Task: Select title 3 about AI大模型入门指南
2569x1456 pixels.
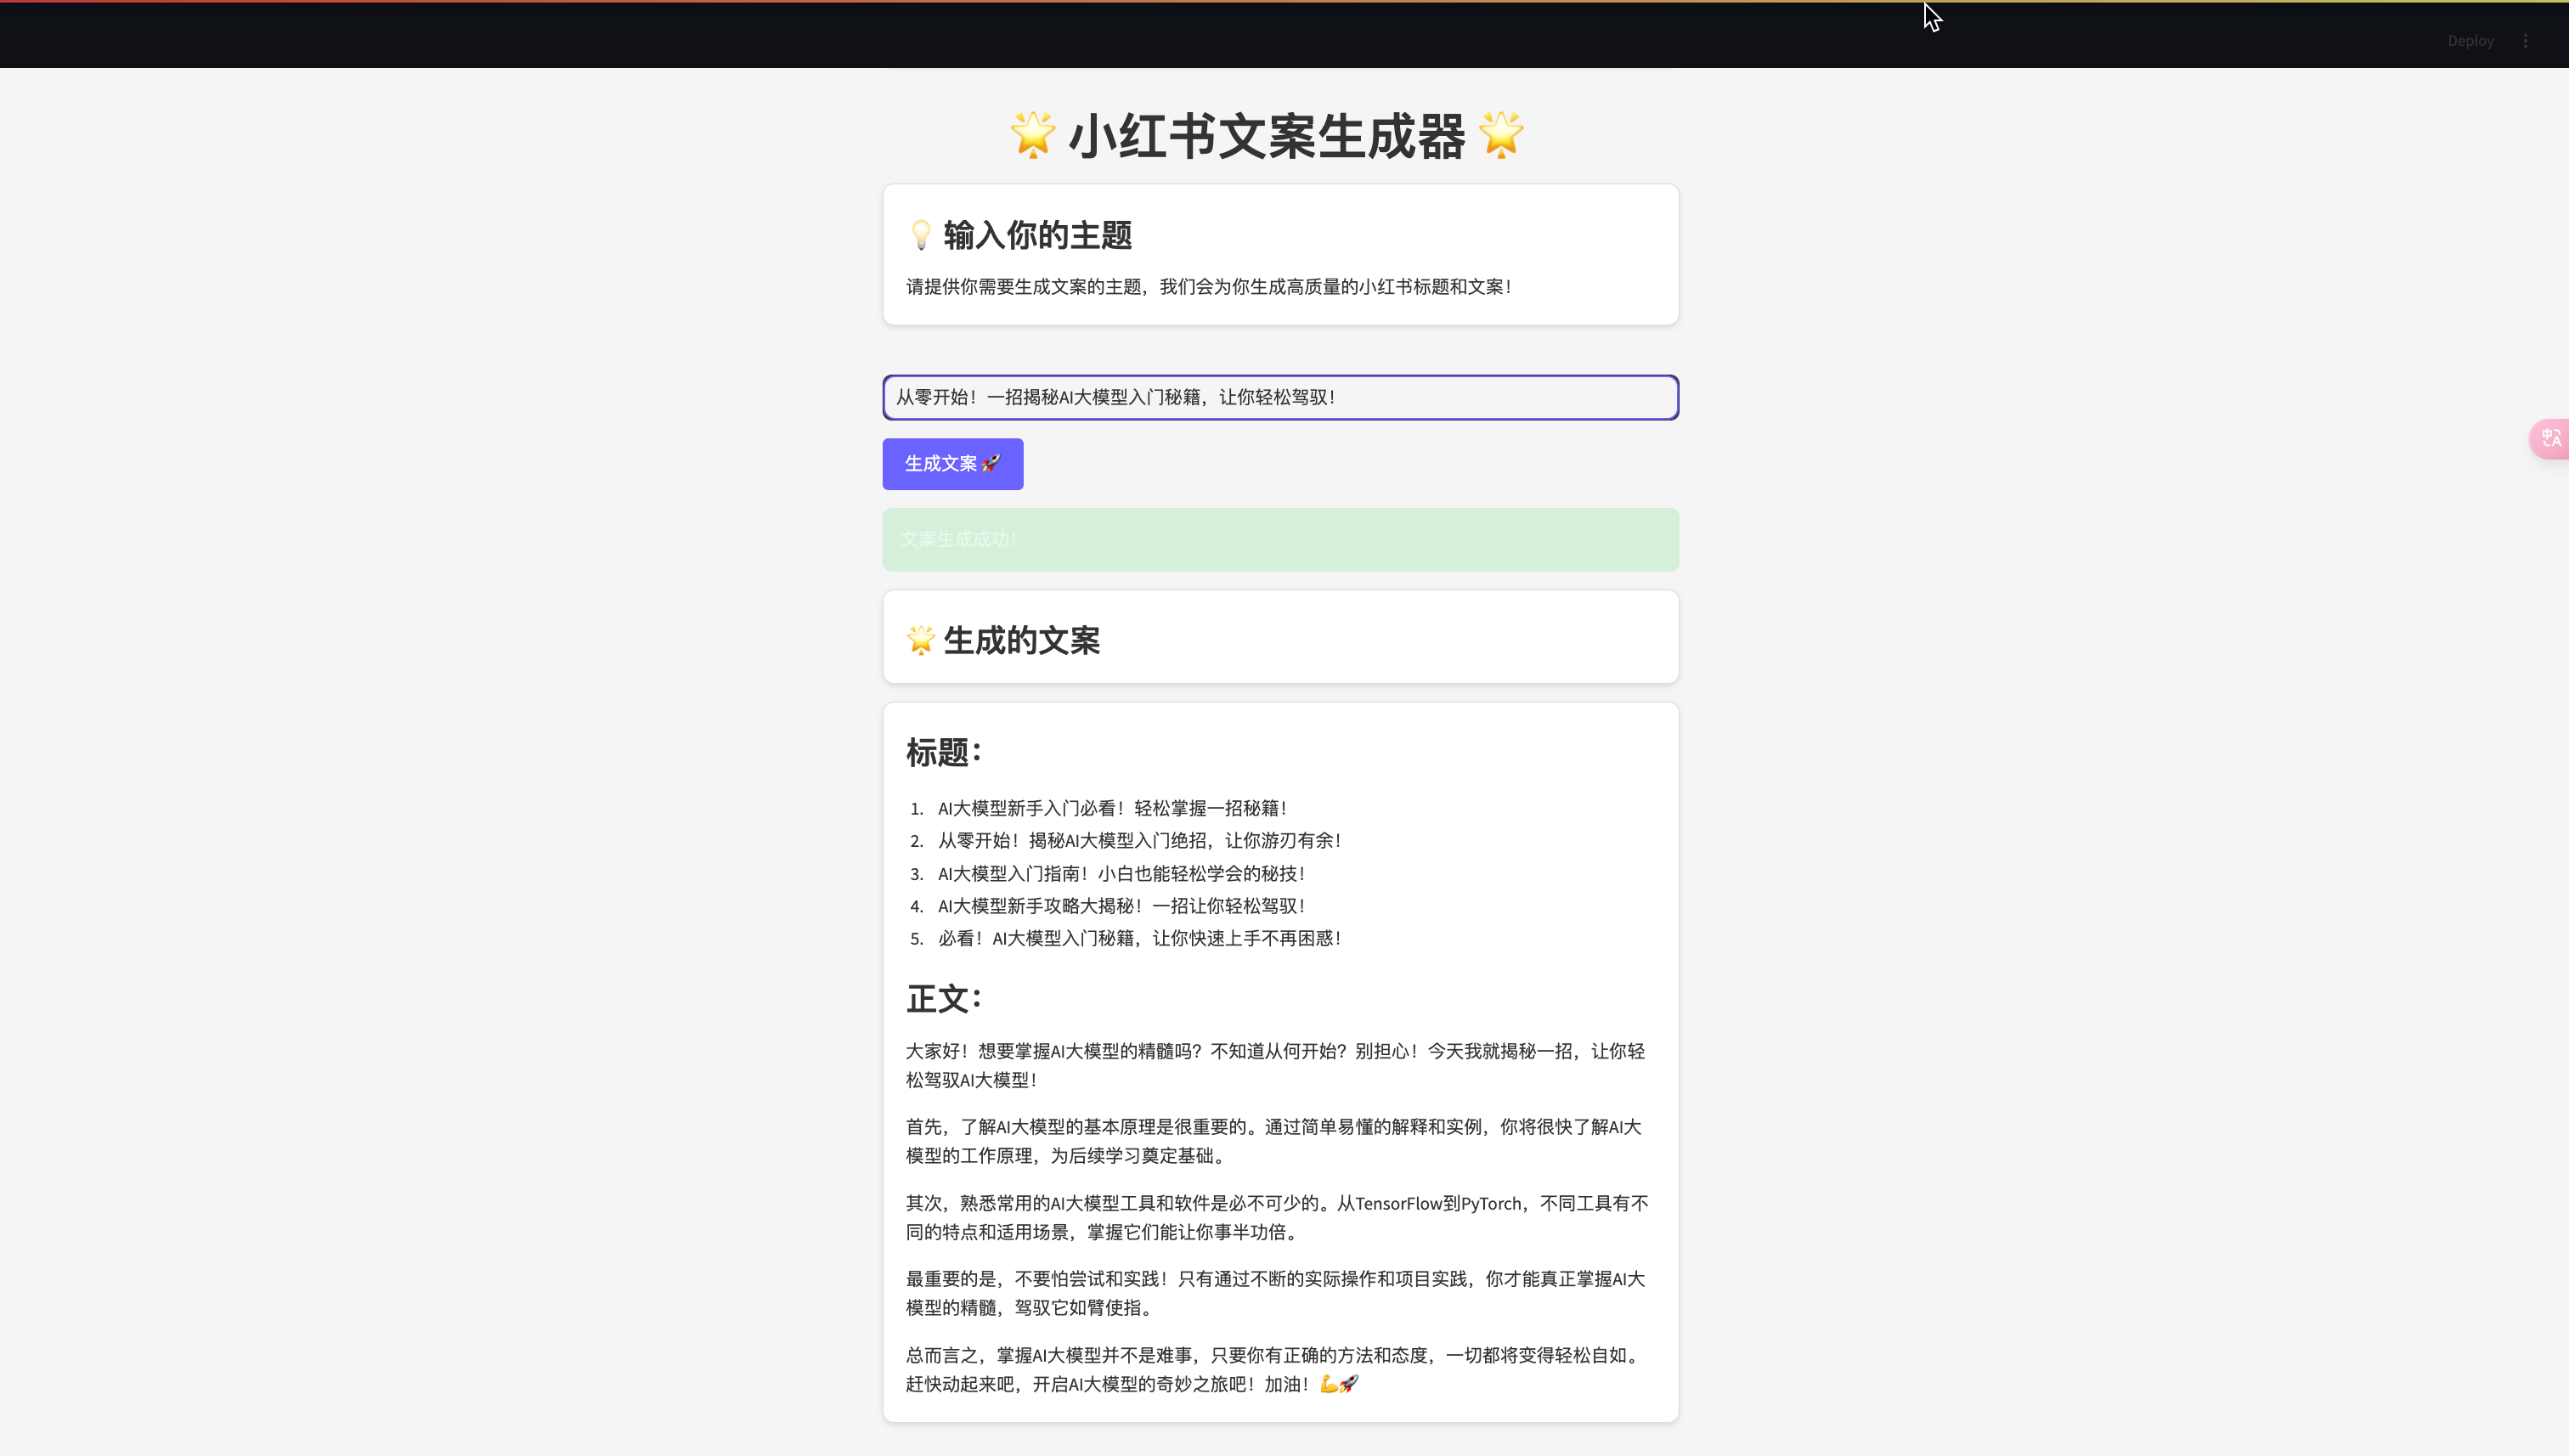Action: 1120,874
